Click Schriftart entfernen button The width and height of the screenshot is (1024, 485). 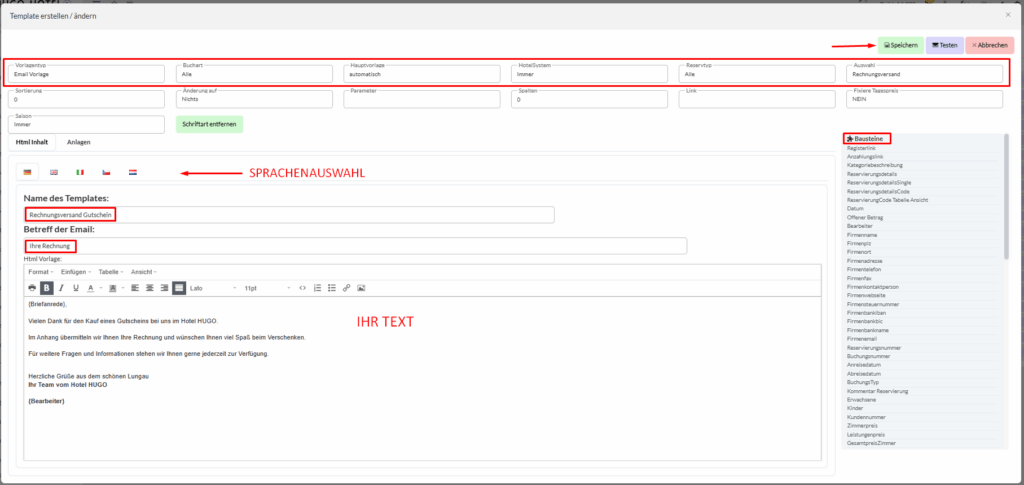[x=209, y=125]
